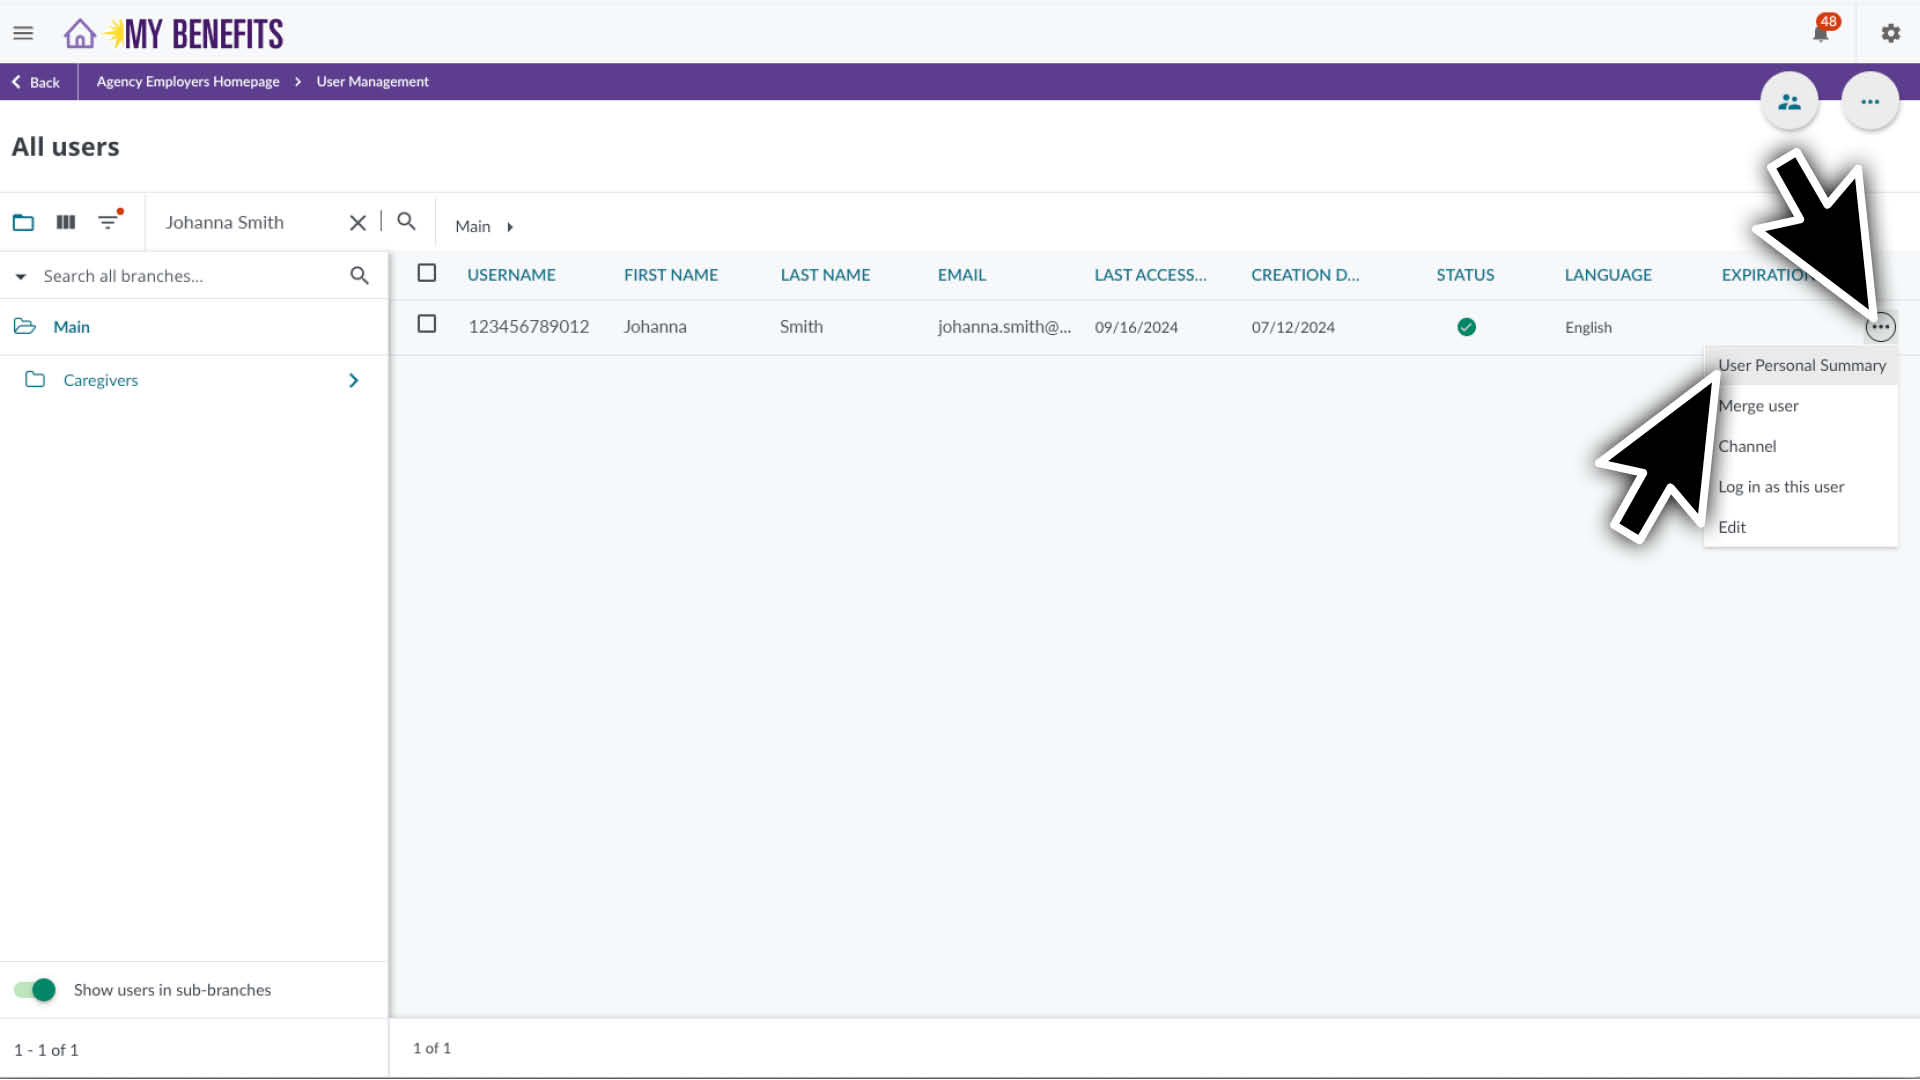Choose Log in as this user

(x=1781, y=487)
